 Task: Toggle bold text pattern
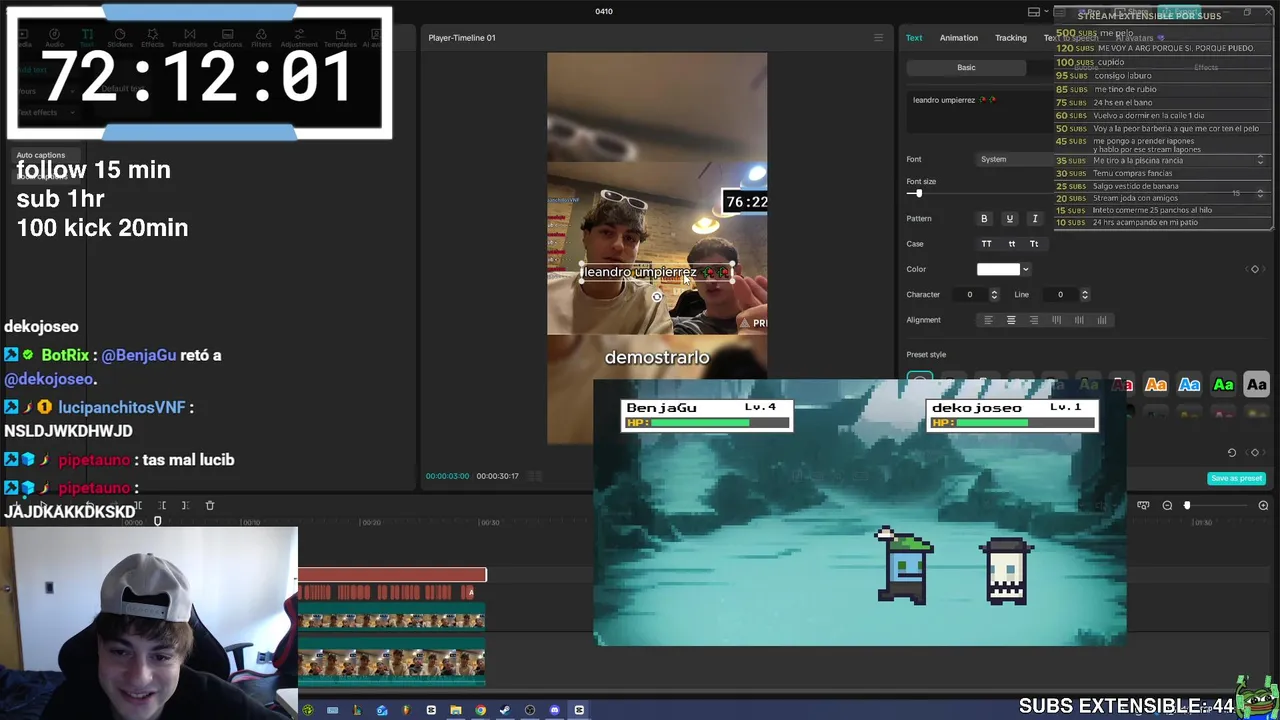[984, 219]
